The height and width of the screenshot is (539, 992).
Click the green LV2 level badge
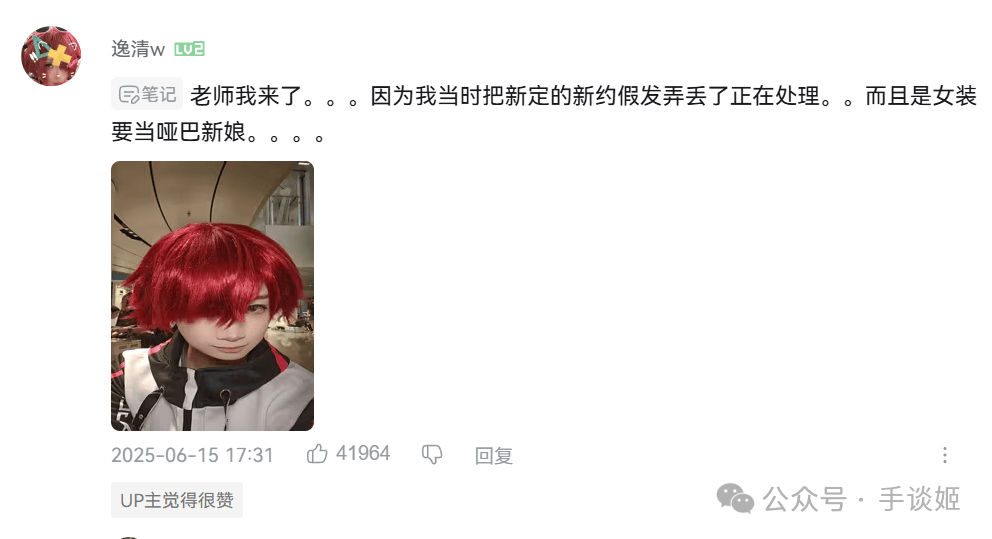click(189, 49)
